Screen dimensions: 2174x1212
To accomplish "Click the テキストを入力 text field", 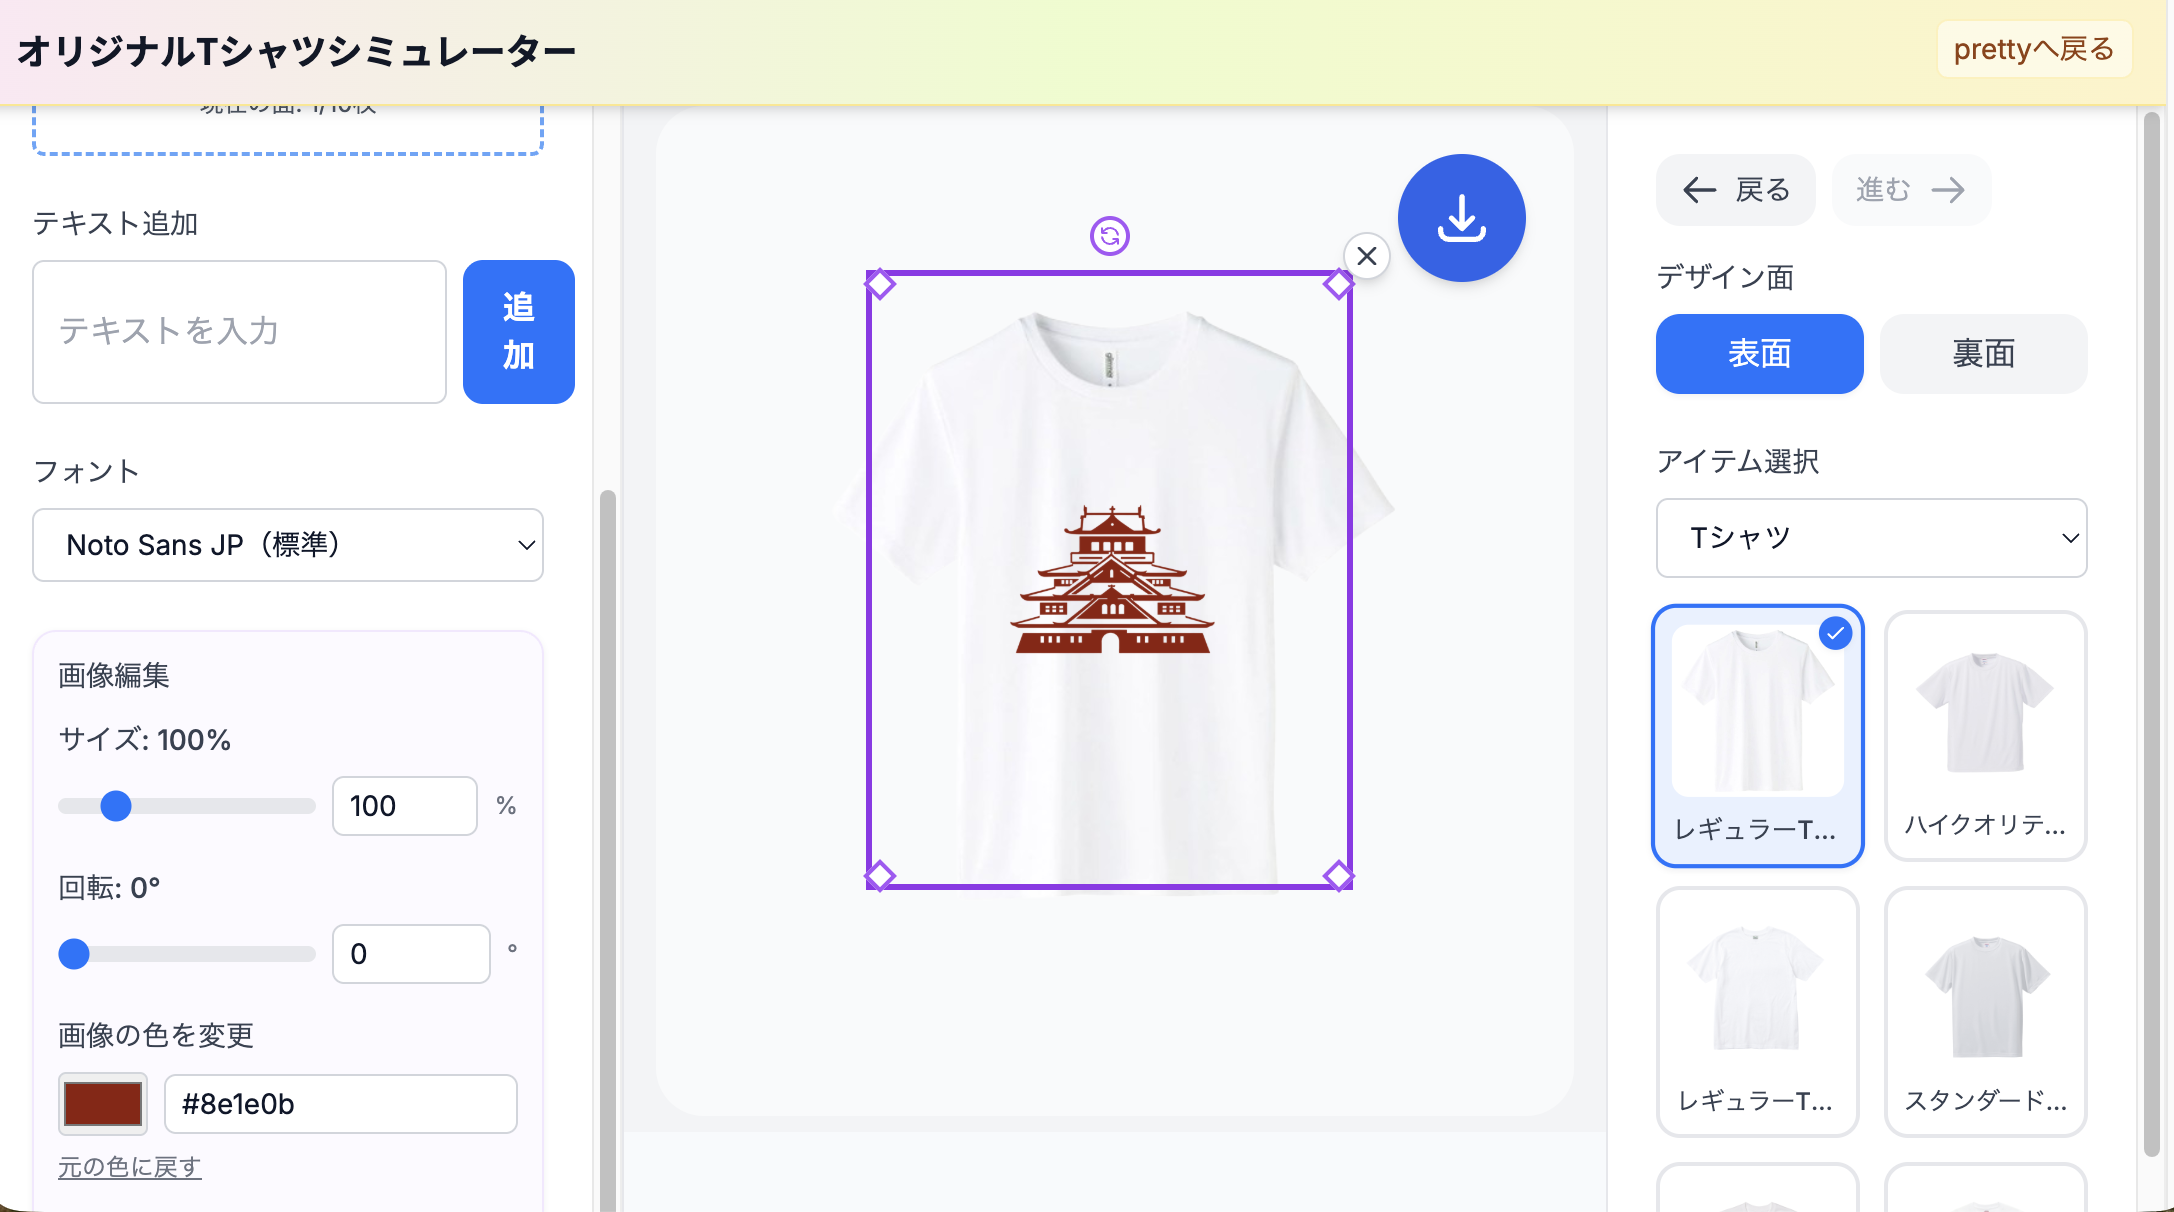I will [239, 332].
